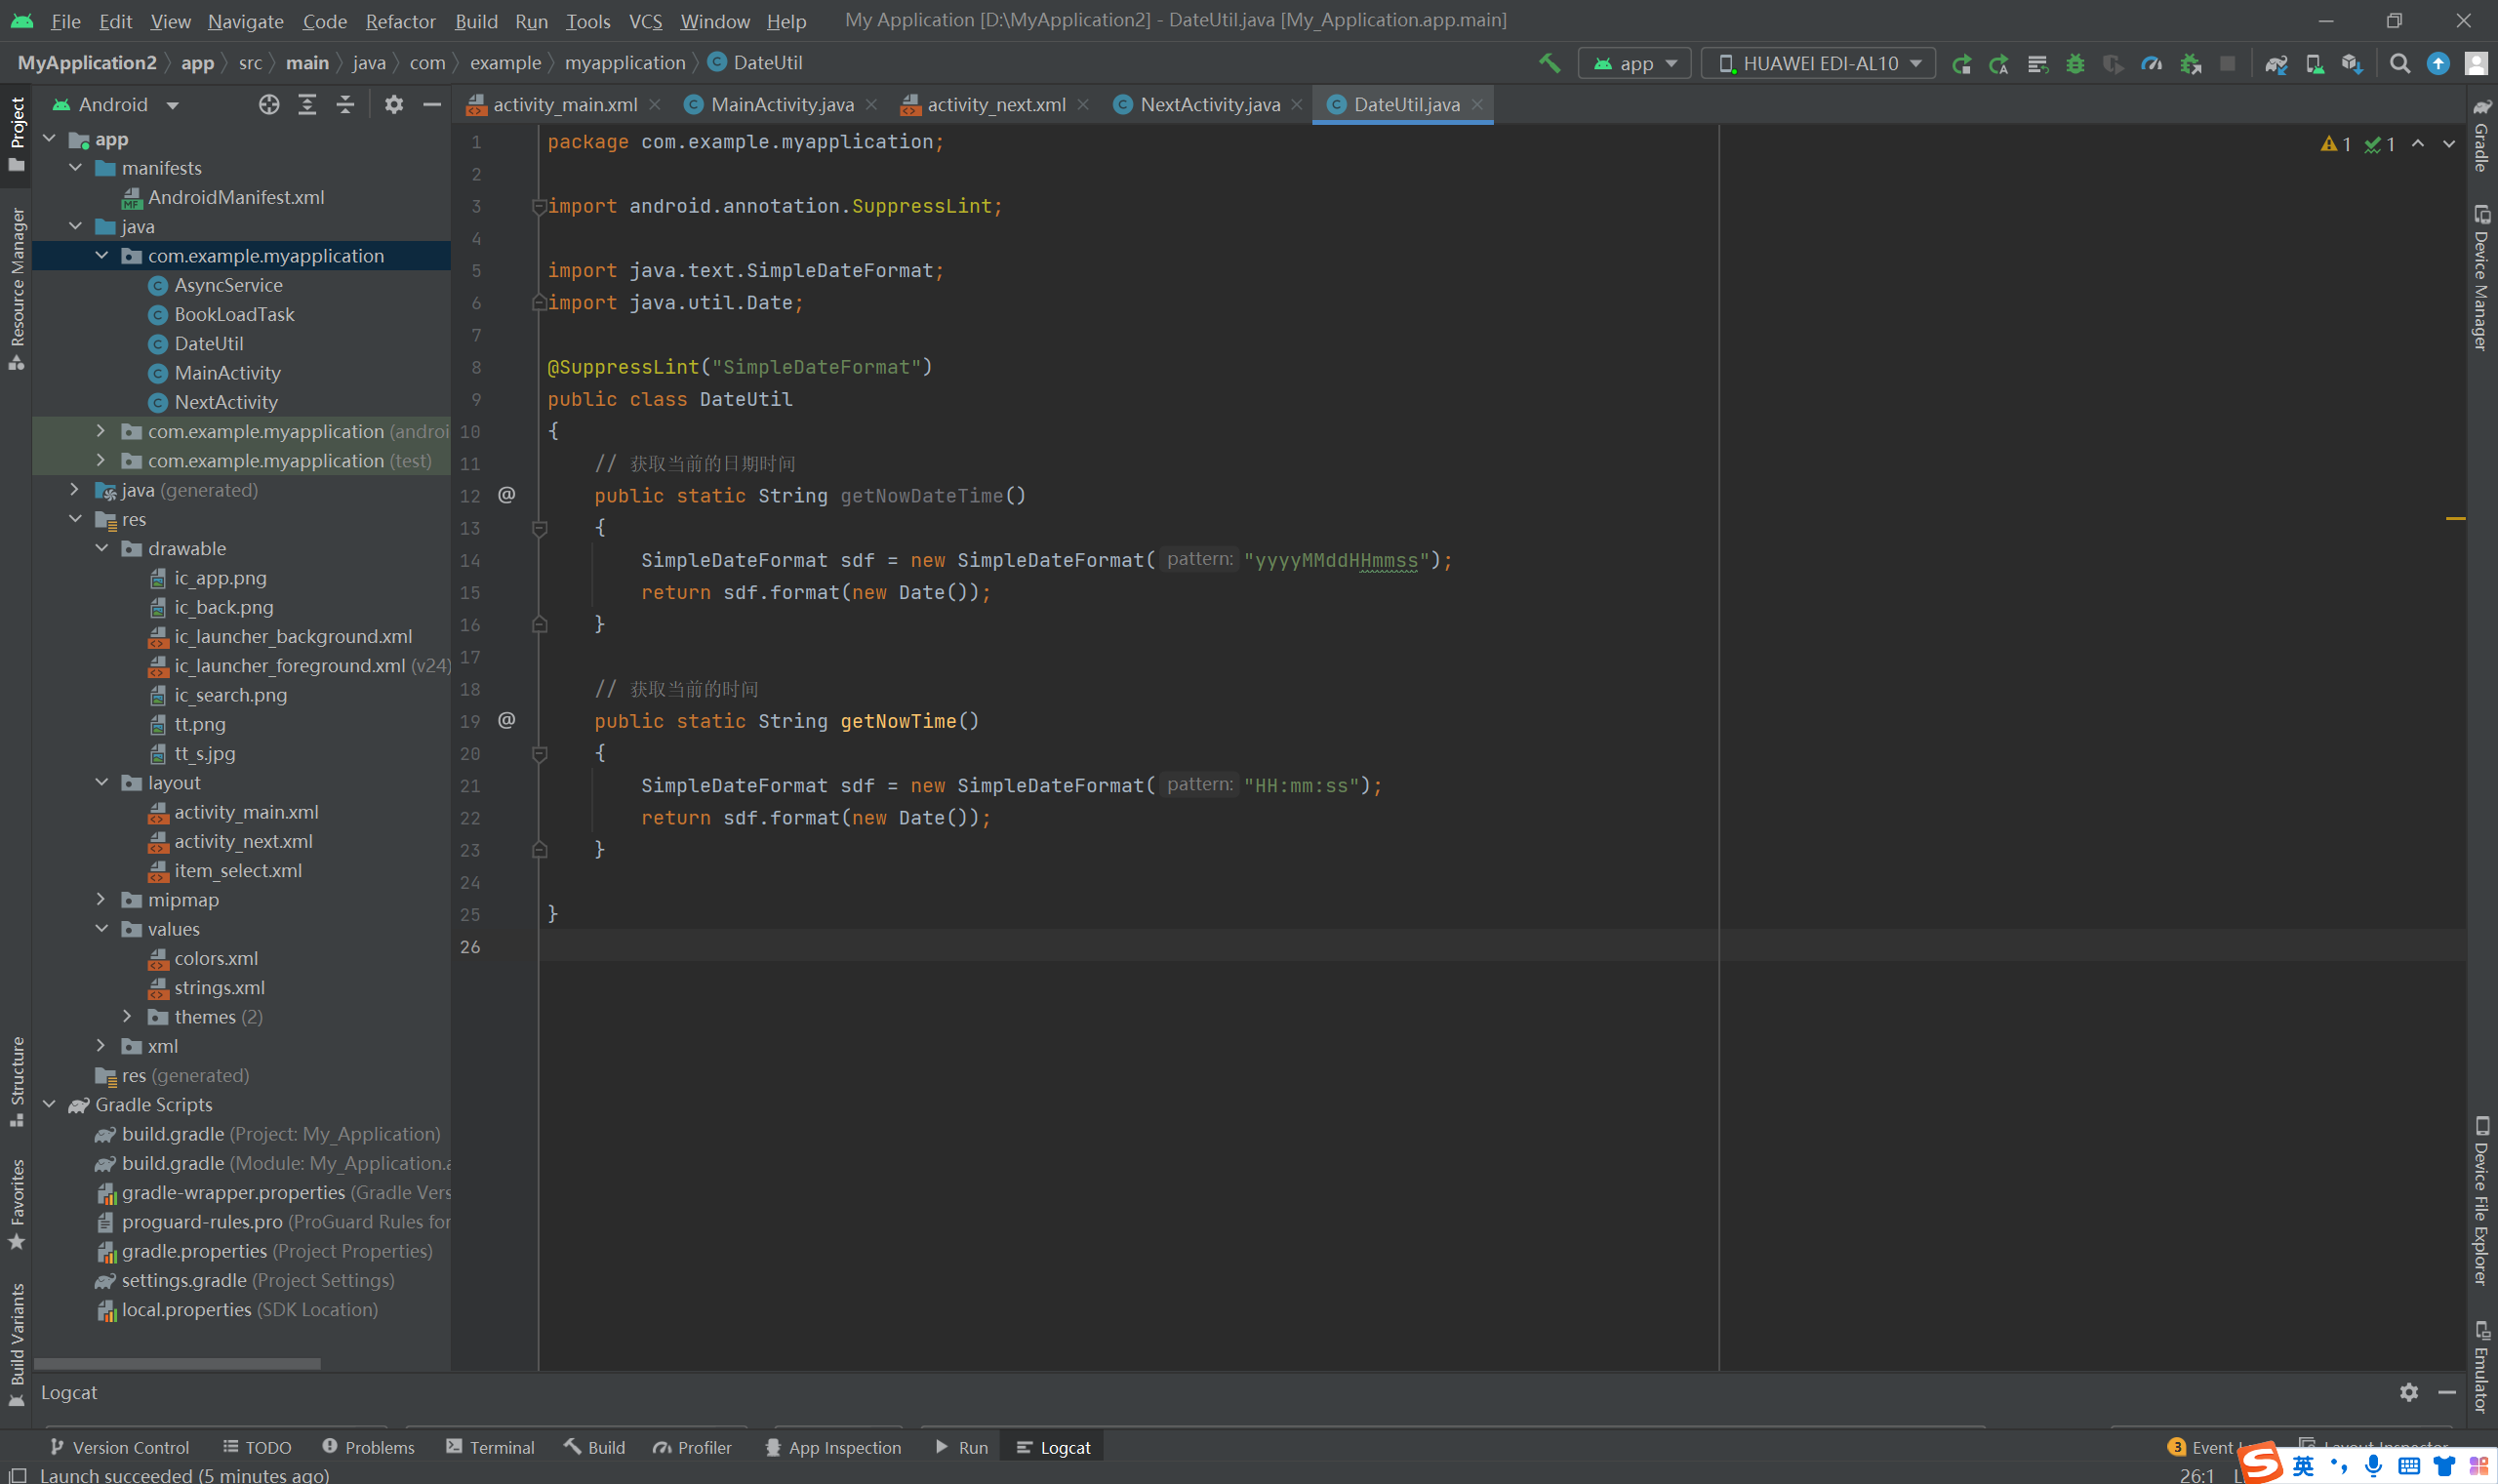Toggle the Resource Manager side panel
Screen dimensions: 2498x1484
[17, 288]
